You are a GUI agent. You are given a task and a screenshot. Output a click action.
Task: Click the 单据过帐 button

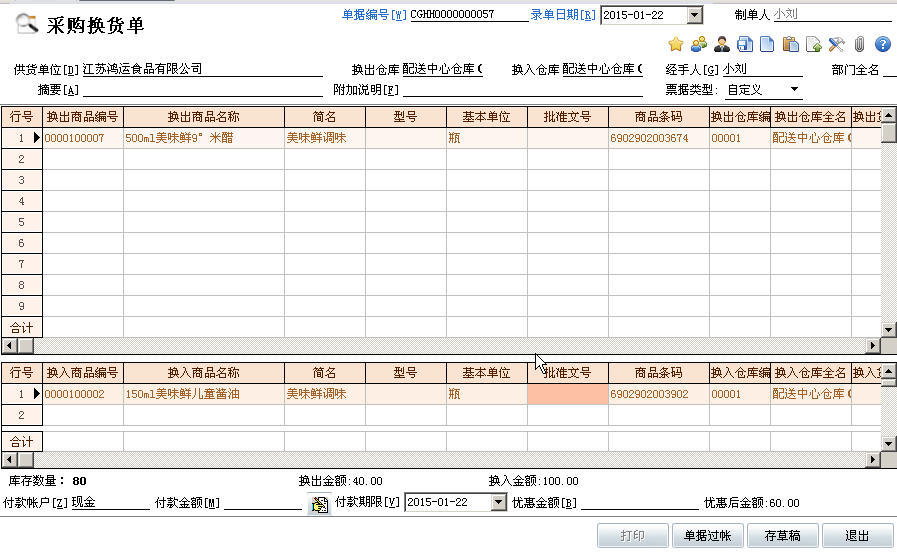click(x=708, y=536)
